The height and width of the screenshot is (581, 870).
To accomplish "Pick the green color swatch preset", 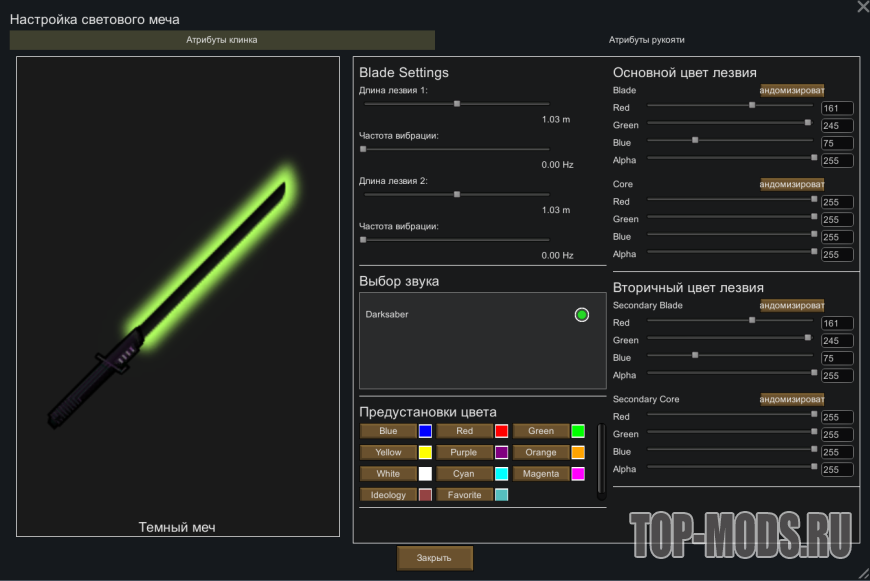I will (x=578, y=431).
